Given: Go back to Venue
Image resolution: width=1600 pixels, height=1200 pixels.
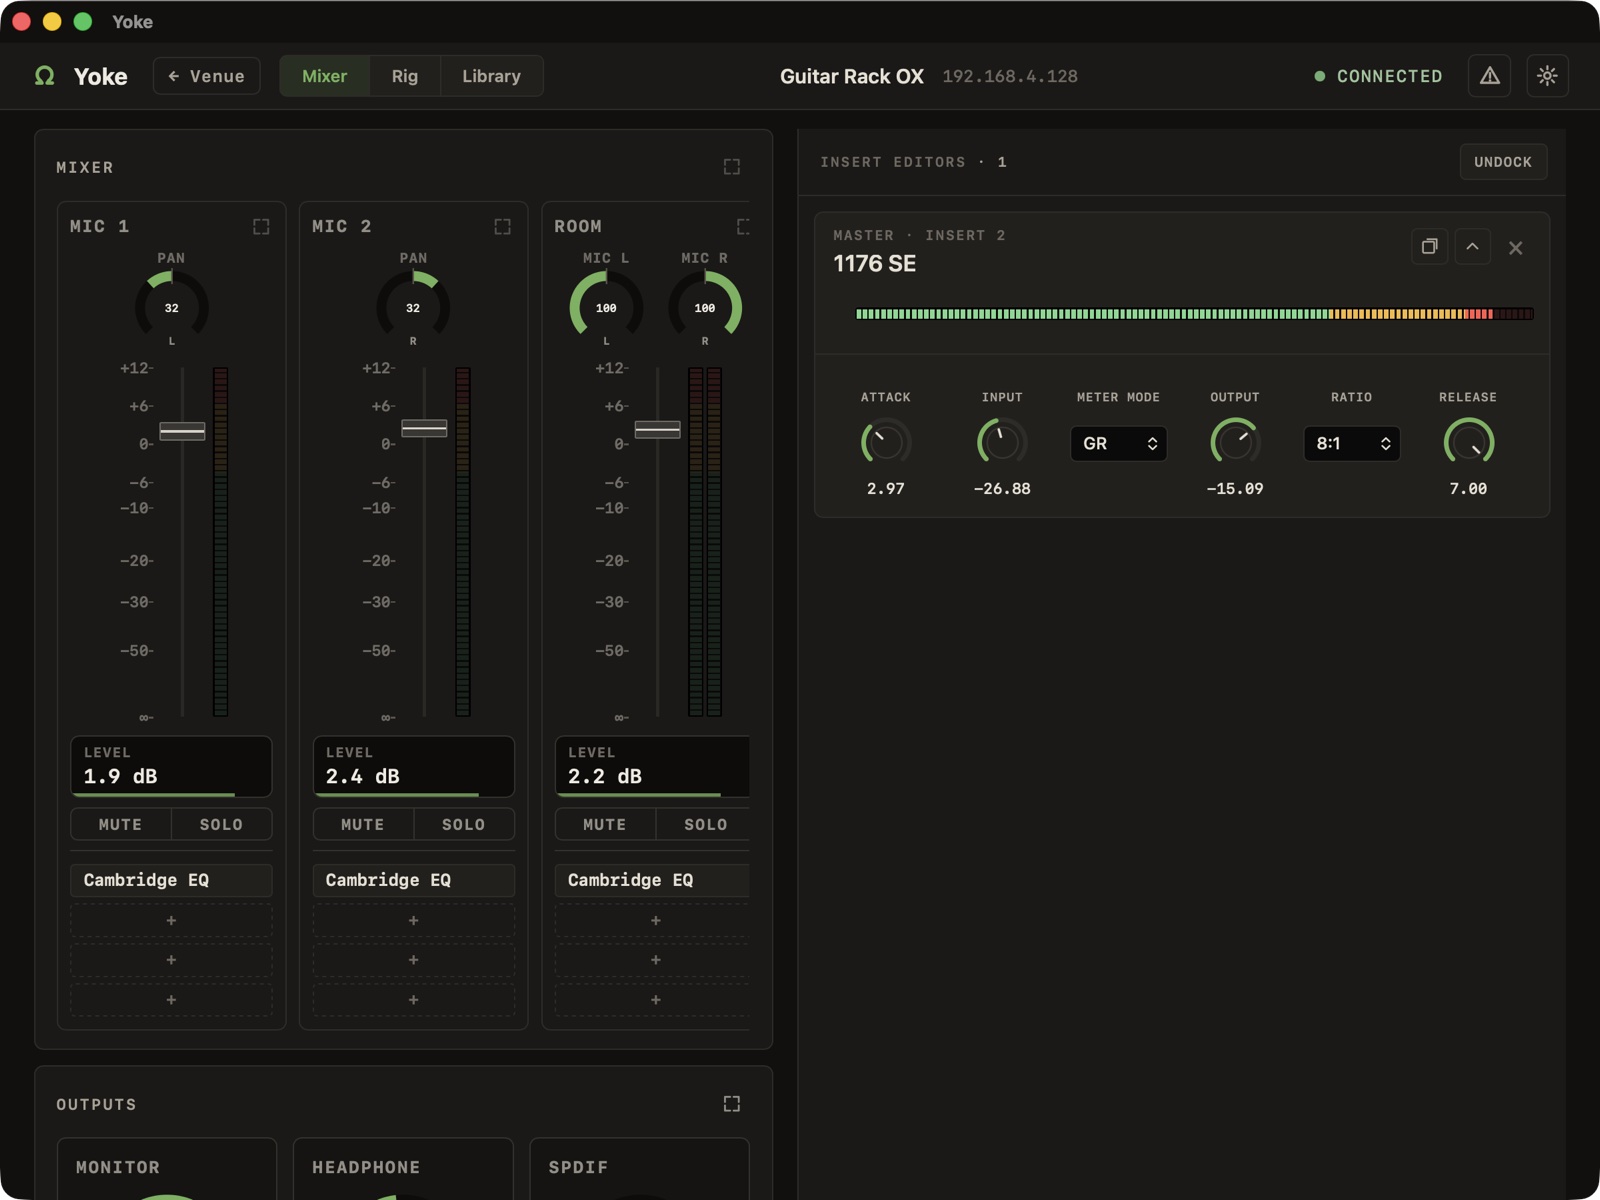Looking at the screenshot, I should (206, 76).
